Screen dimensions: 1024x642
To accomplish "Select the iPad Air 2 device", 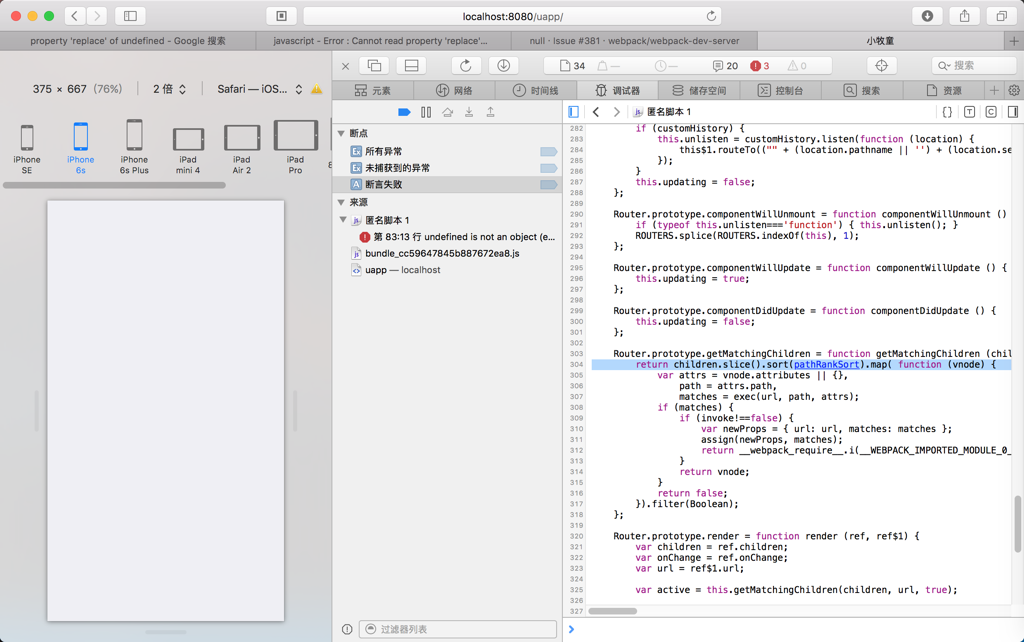I will 241,149.
